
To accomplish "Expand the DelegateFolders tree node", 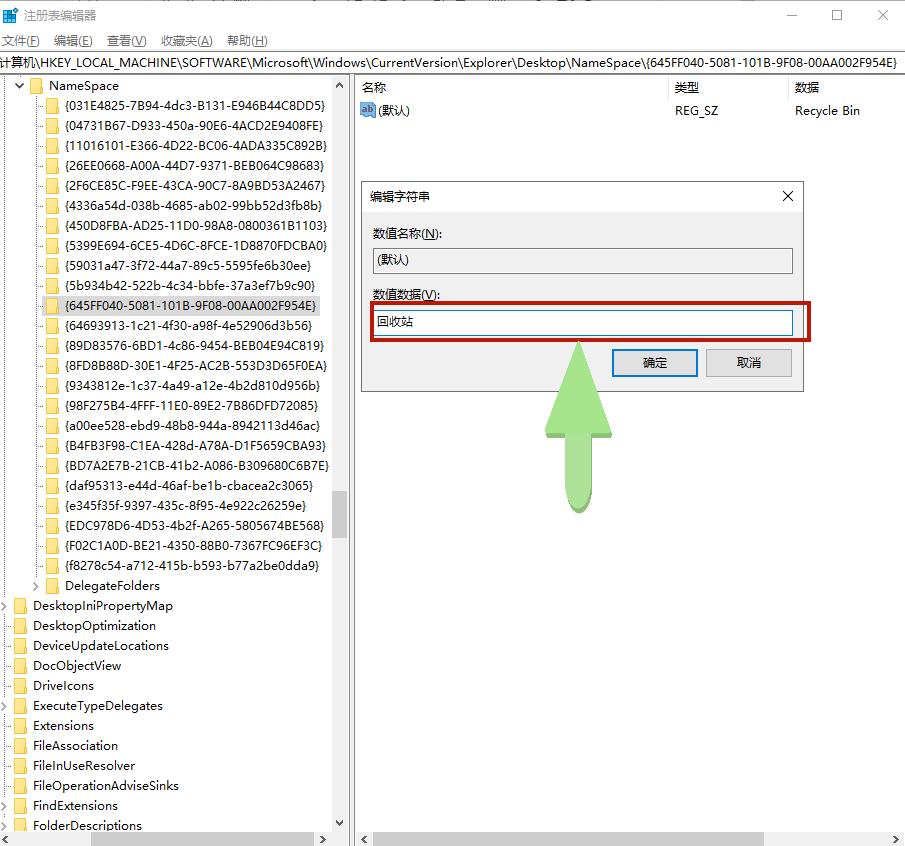I will click(x=37, y=586).
